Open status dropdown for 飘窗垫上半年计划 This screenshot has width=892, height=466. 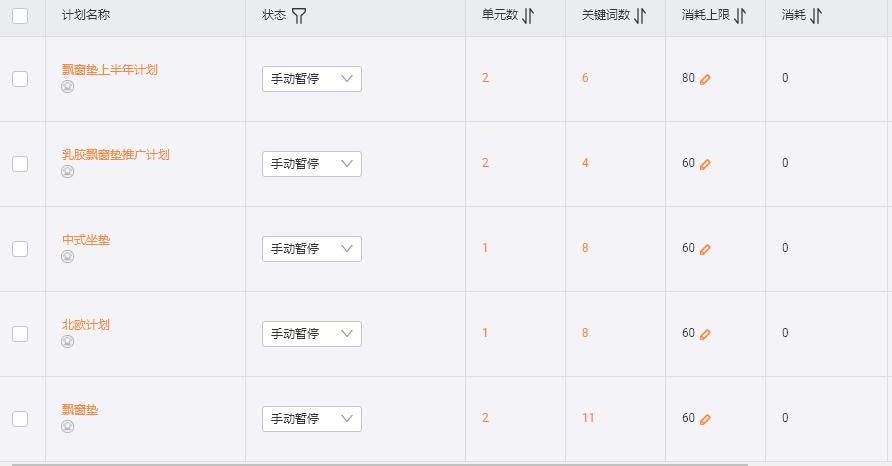[312, 79]
